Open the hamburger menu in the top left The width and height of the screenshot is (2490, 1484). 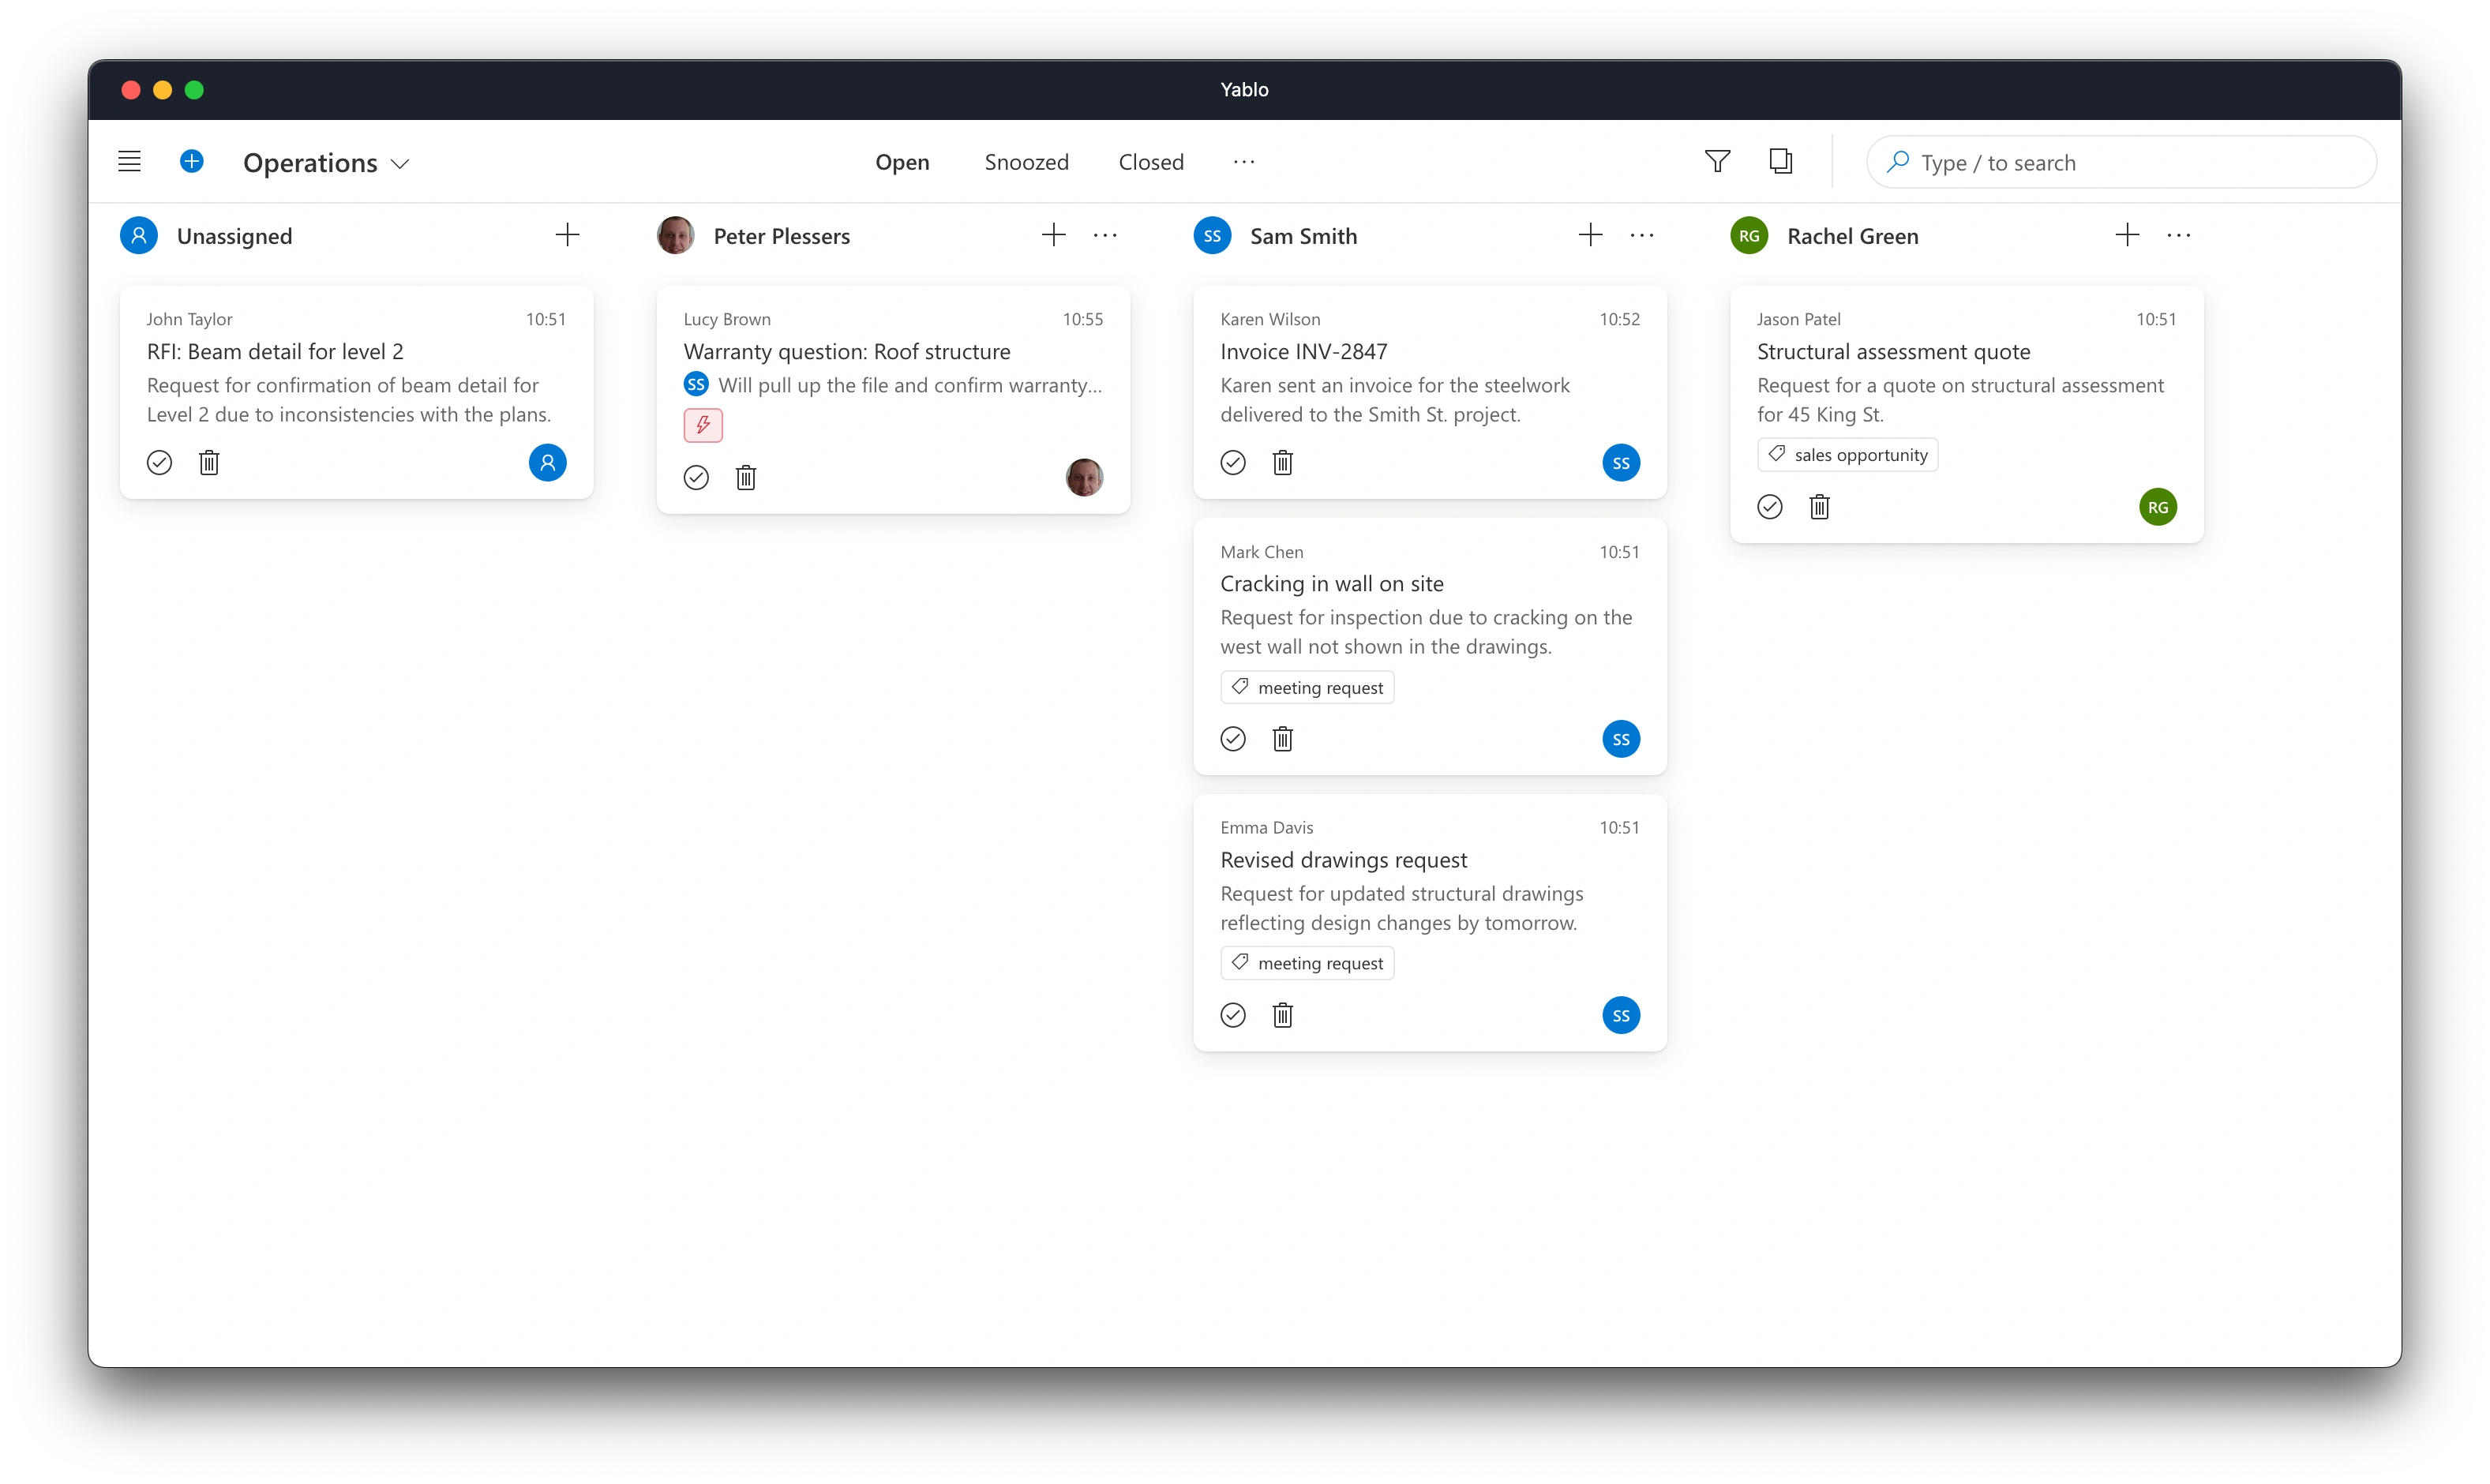[129, 161]
